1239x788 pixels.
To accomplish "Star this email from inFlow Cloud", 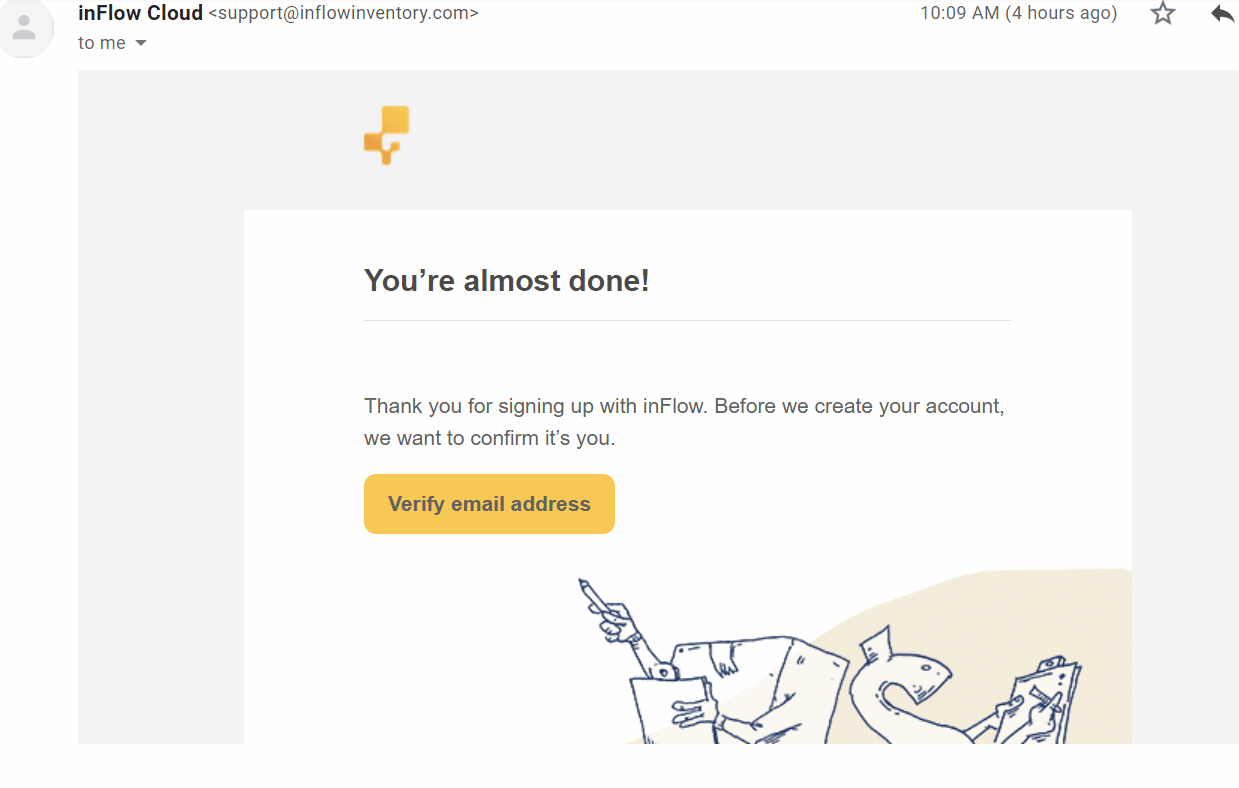I will [x=1162, y=14].
